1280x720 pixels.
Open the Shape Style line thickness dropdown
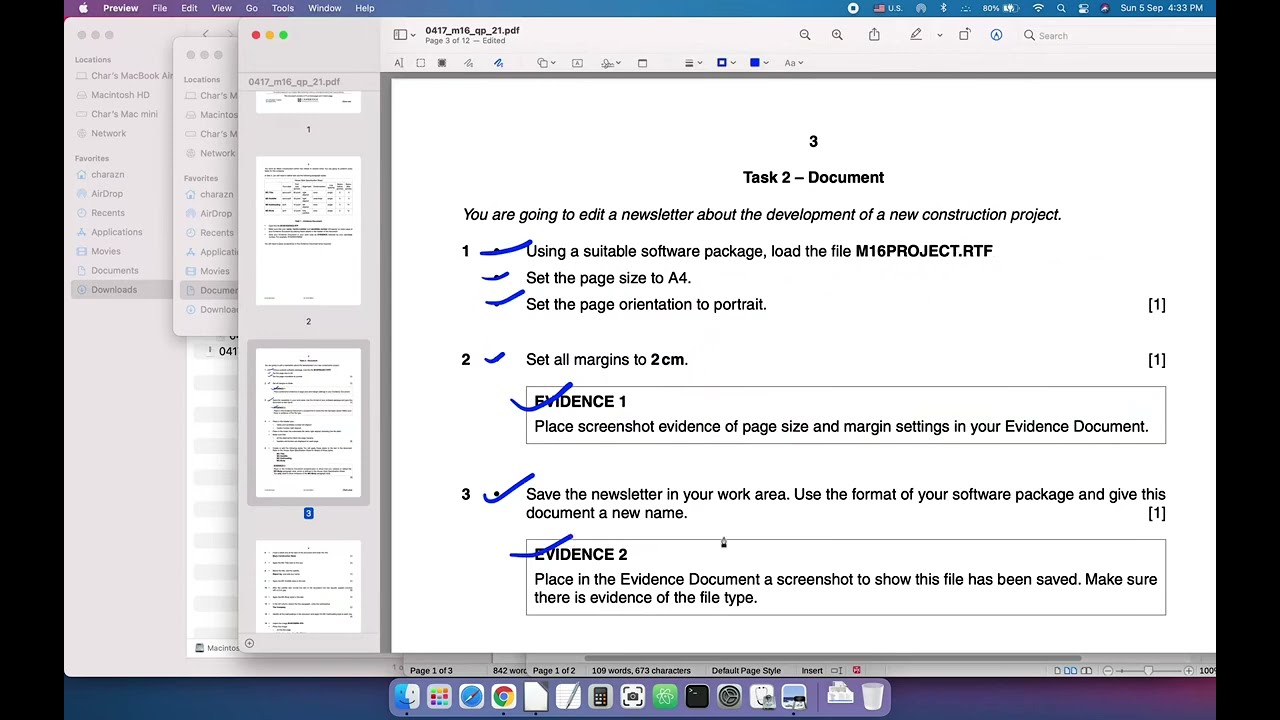[x=691, y=63]
